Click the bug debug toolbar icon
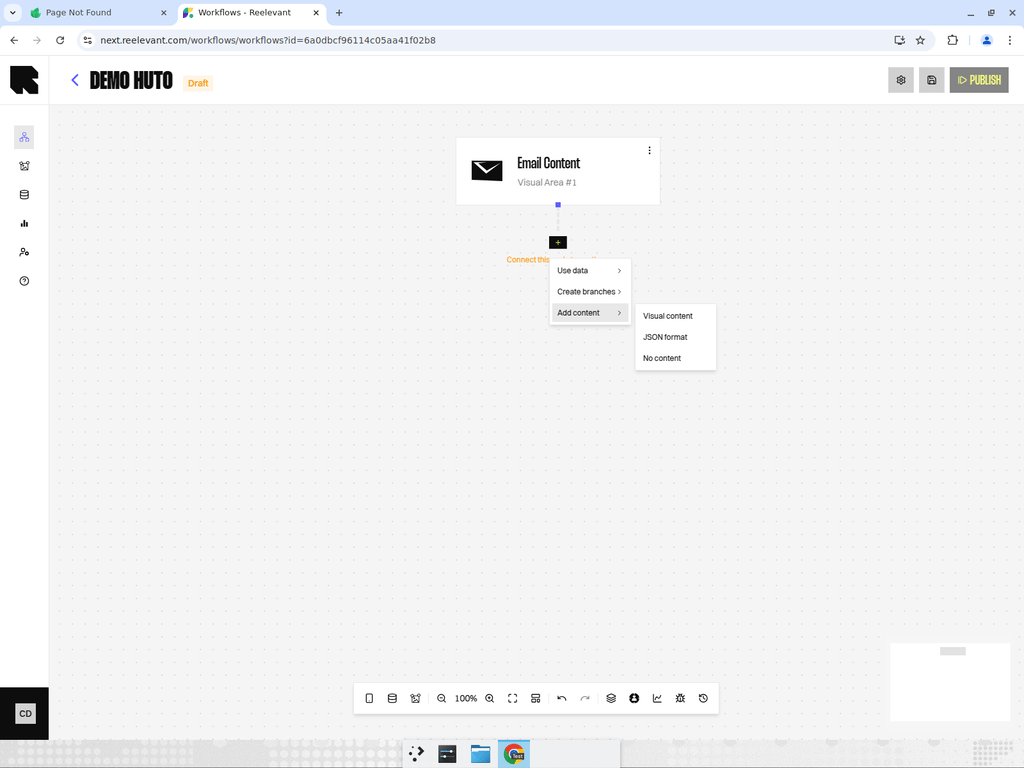This screenshot has width=1024, height=768. pyautogui.click(x=680, y=698)
